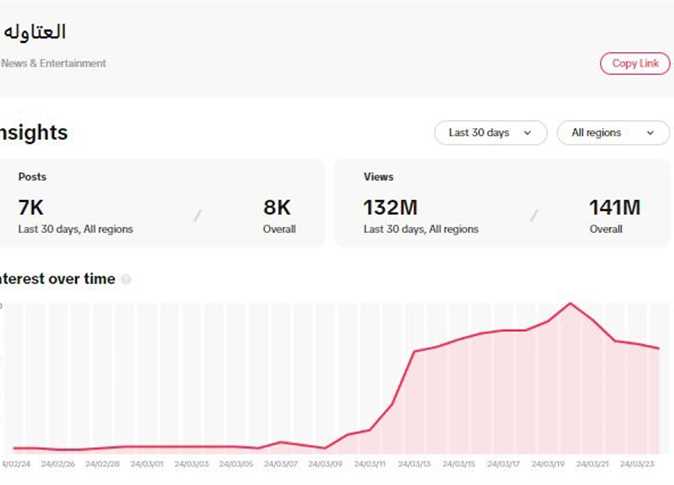Expand the All regions dropdown
This screenshot has height=485, width=674.
point(613,133)
